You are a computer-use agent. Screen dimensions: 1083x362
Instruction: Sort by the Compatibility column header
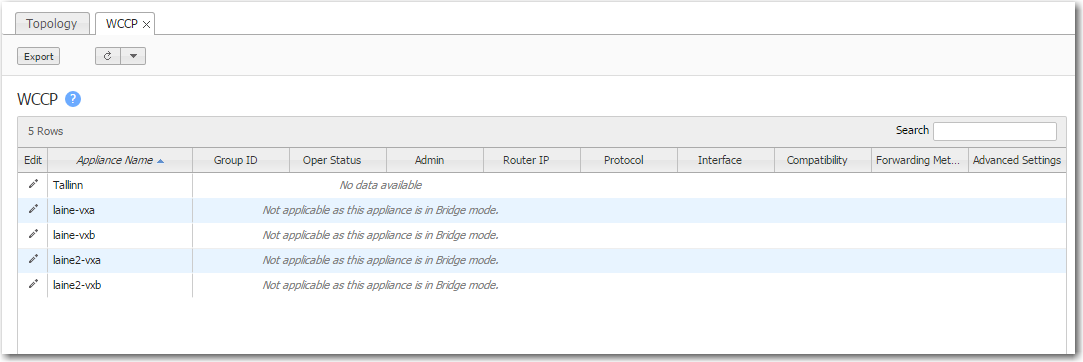coord(823,160)
